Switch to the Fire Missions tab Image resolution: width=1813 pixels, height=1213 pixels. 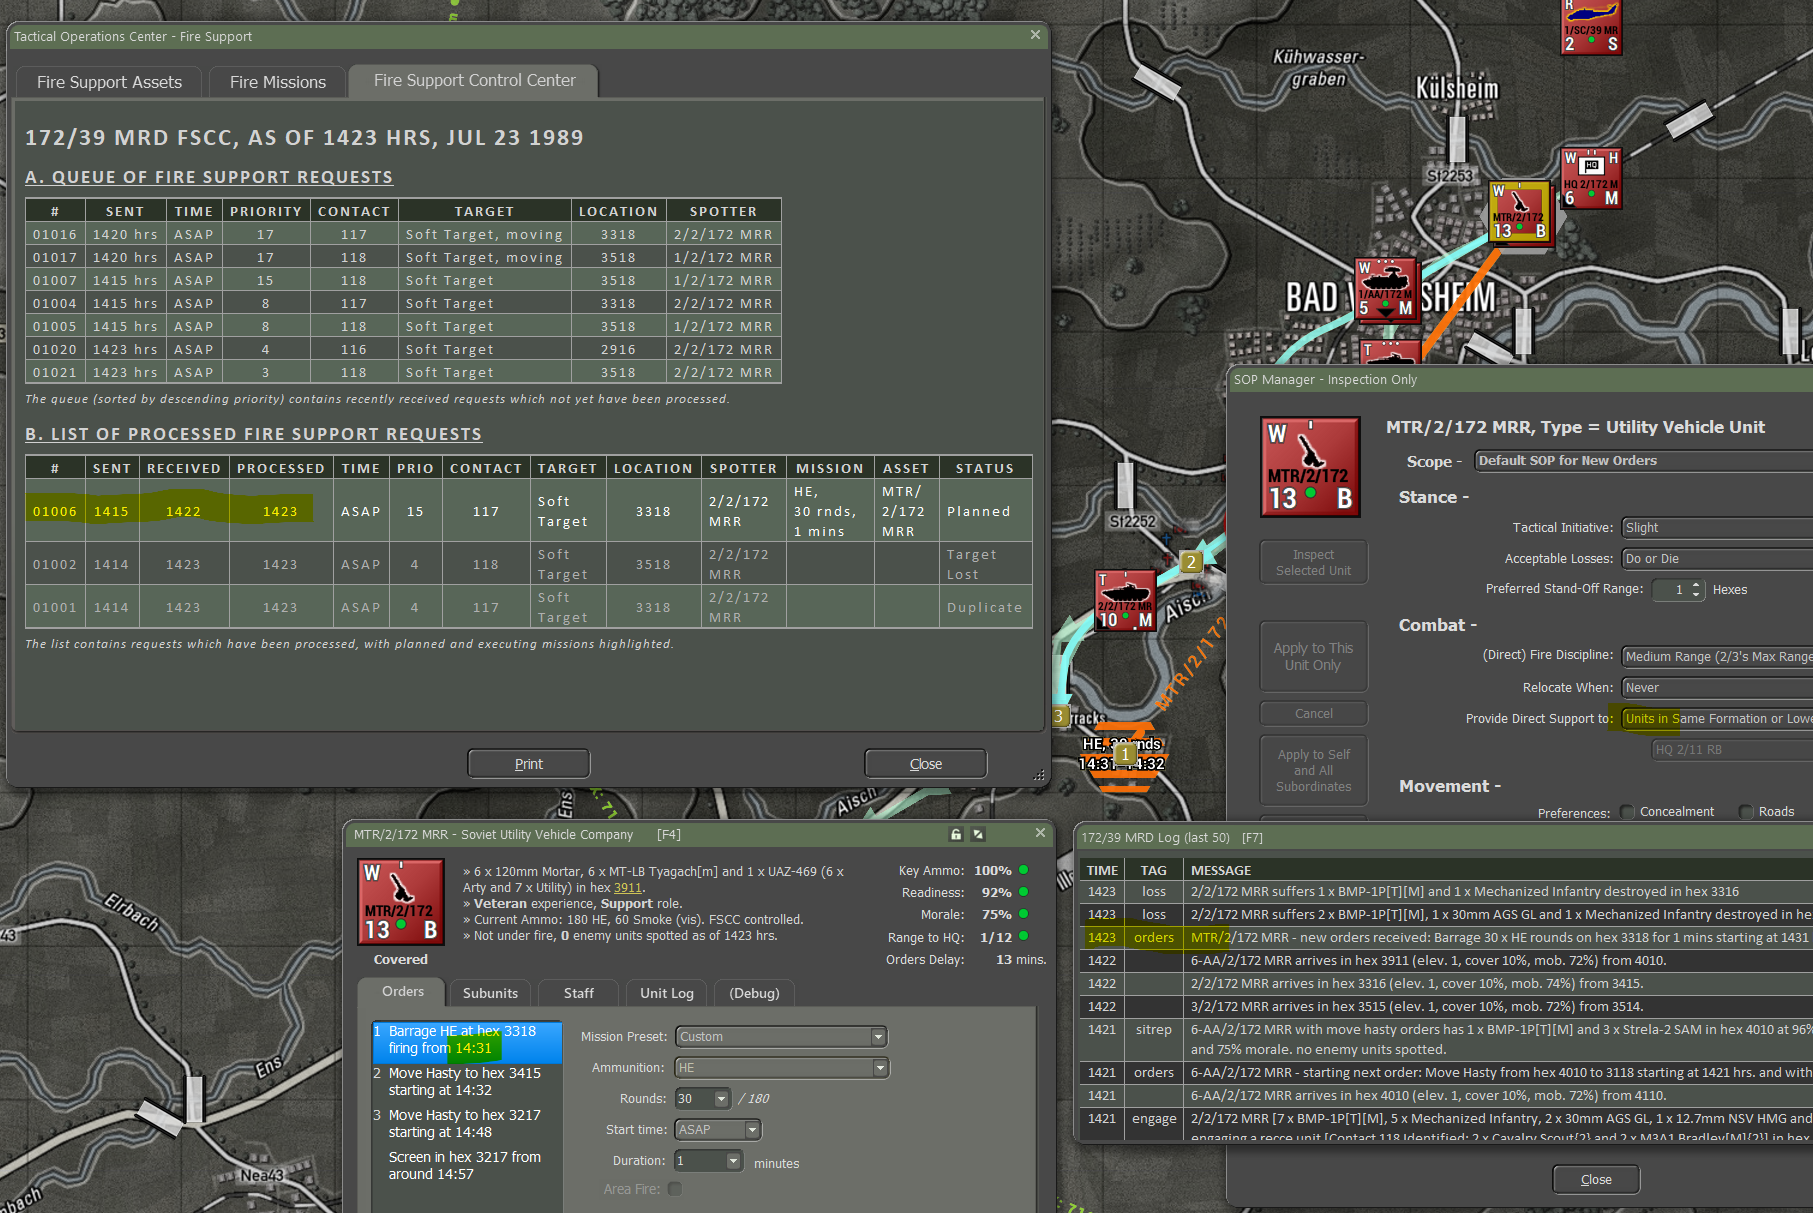pyautogui.click(x=278, y=82)
